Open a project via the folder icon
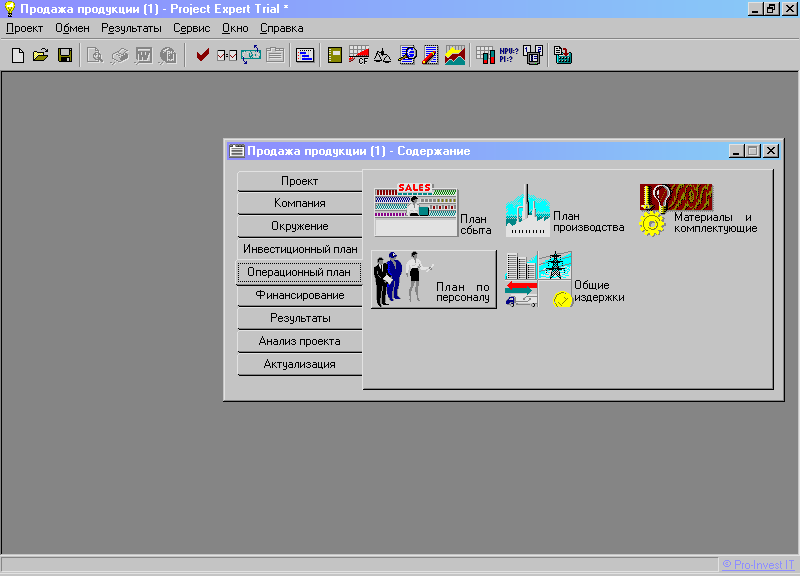The height and width of the screenshot is (576, 800). coord(41,55)
